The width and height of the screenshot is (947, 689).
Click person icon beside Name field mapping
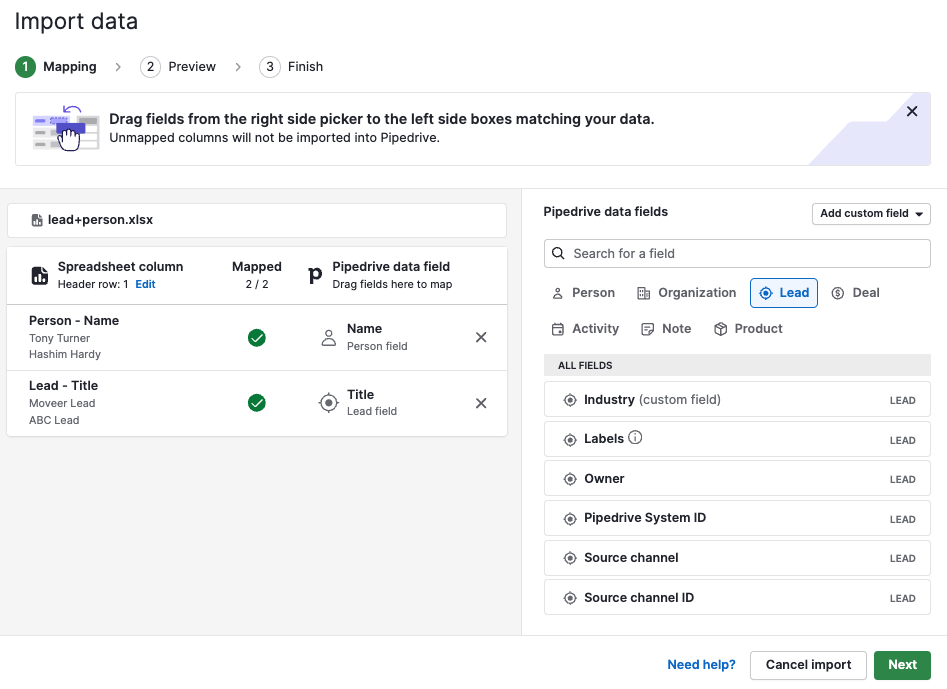[329, 338]
